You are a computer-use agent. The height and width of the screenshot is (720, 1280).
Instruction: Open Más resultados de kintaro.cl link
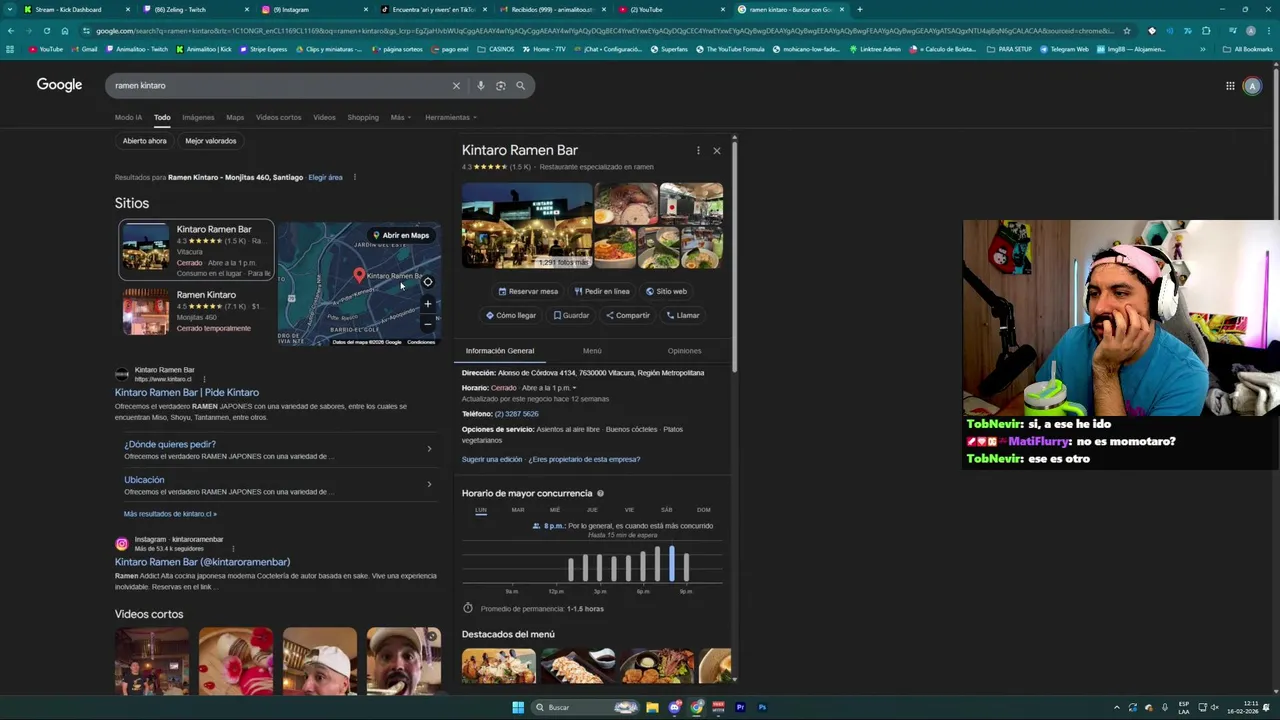pos(170,514)
